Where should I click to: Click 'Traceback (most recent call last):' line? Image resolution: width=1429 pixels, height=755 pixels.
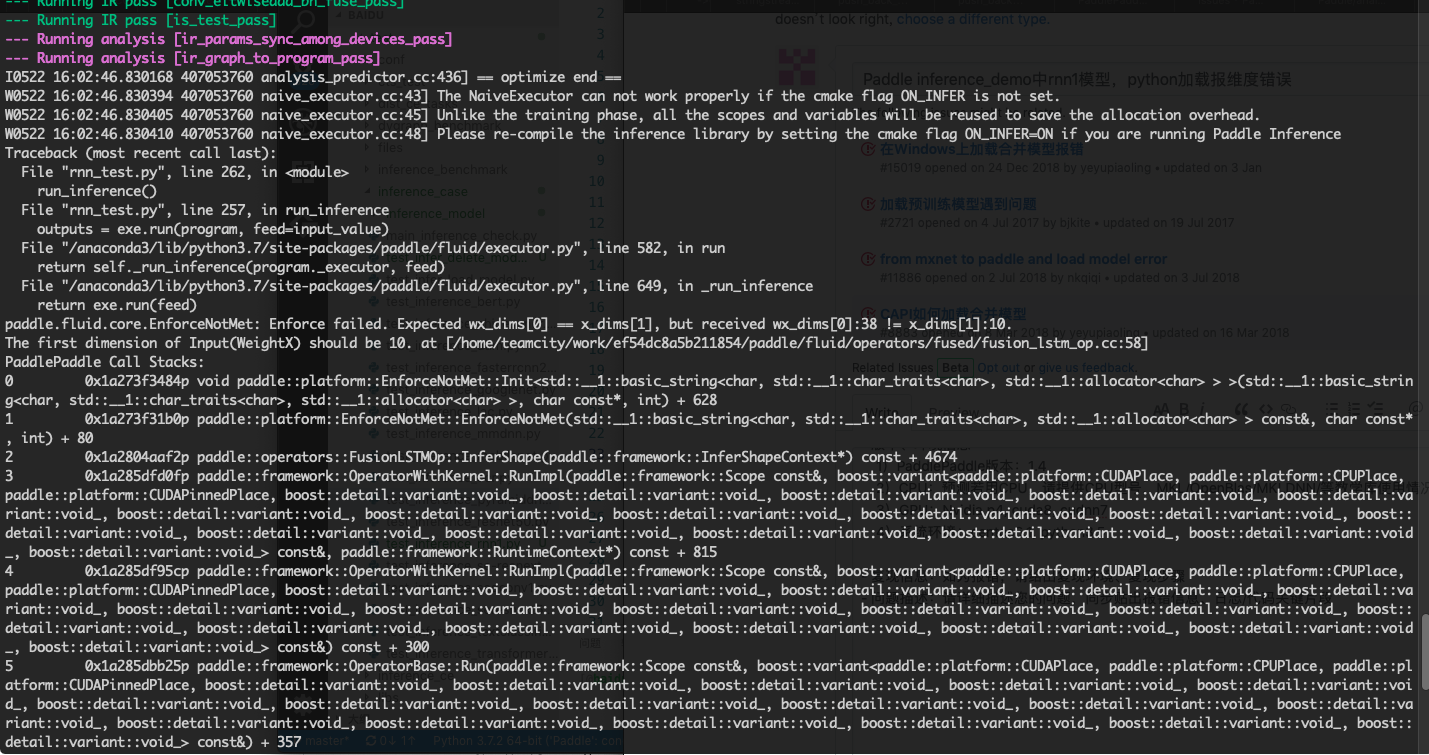[x=141, y=153]
